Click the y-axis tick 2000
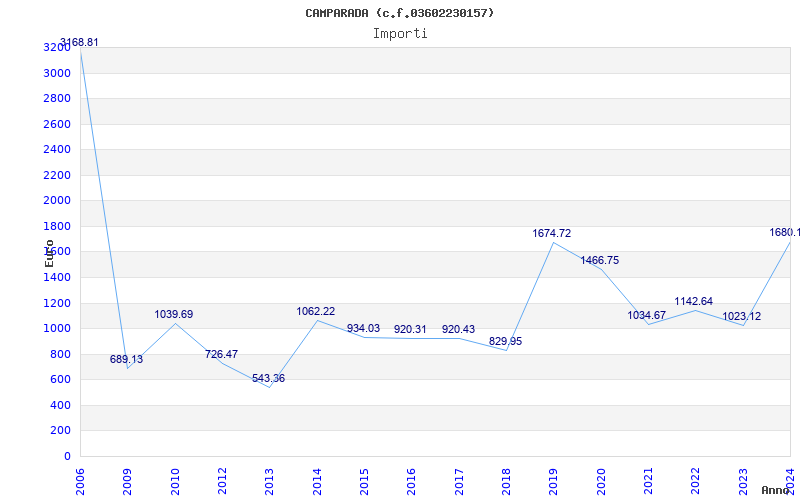The image size is (800, 500). pos(57,201)
